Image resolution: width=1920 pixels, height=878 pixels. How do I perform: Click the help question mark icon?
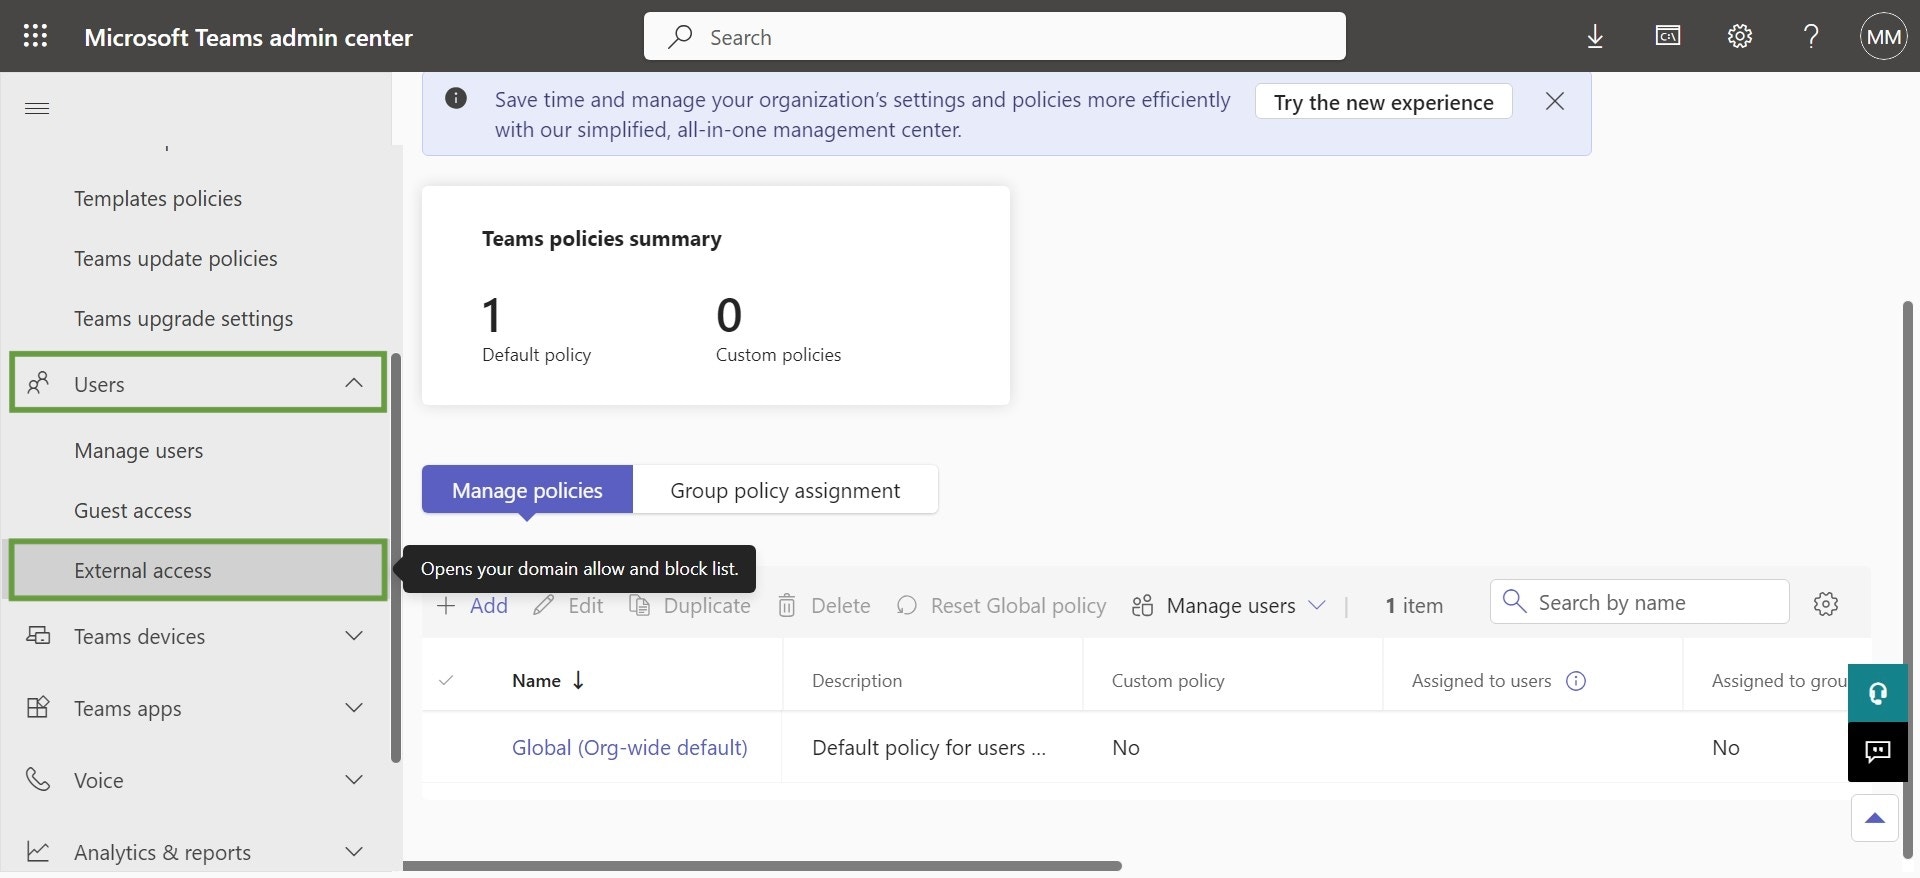(1811, 37)
